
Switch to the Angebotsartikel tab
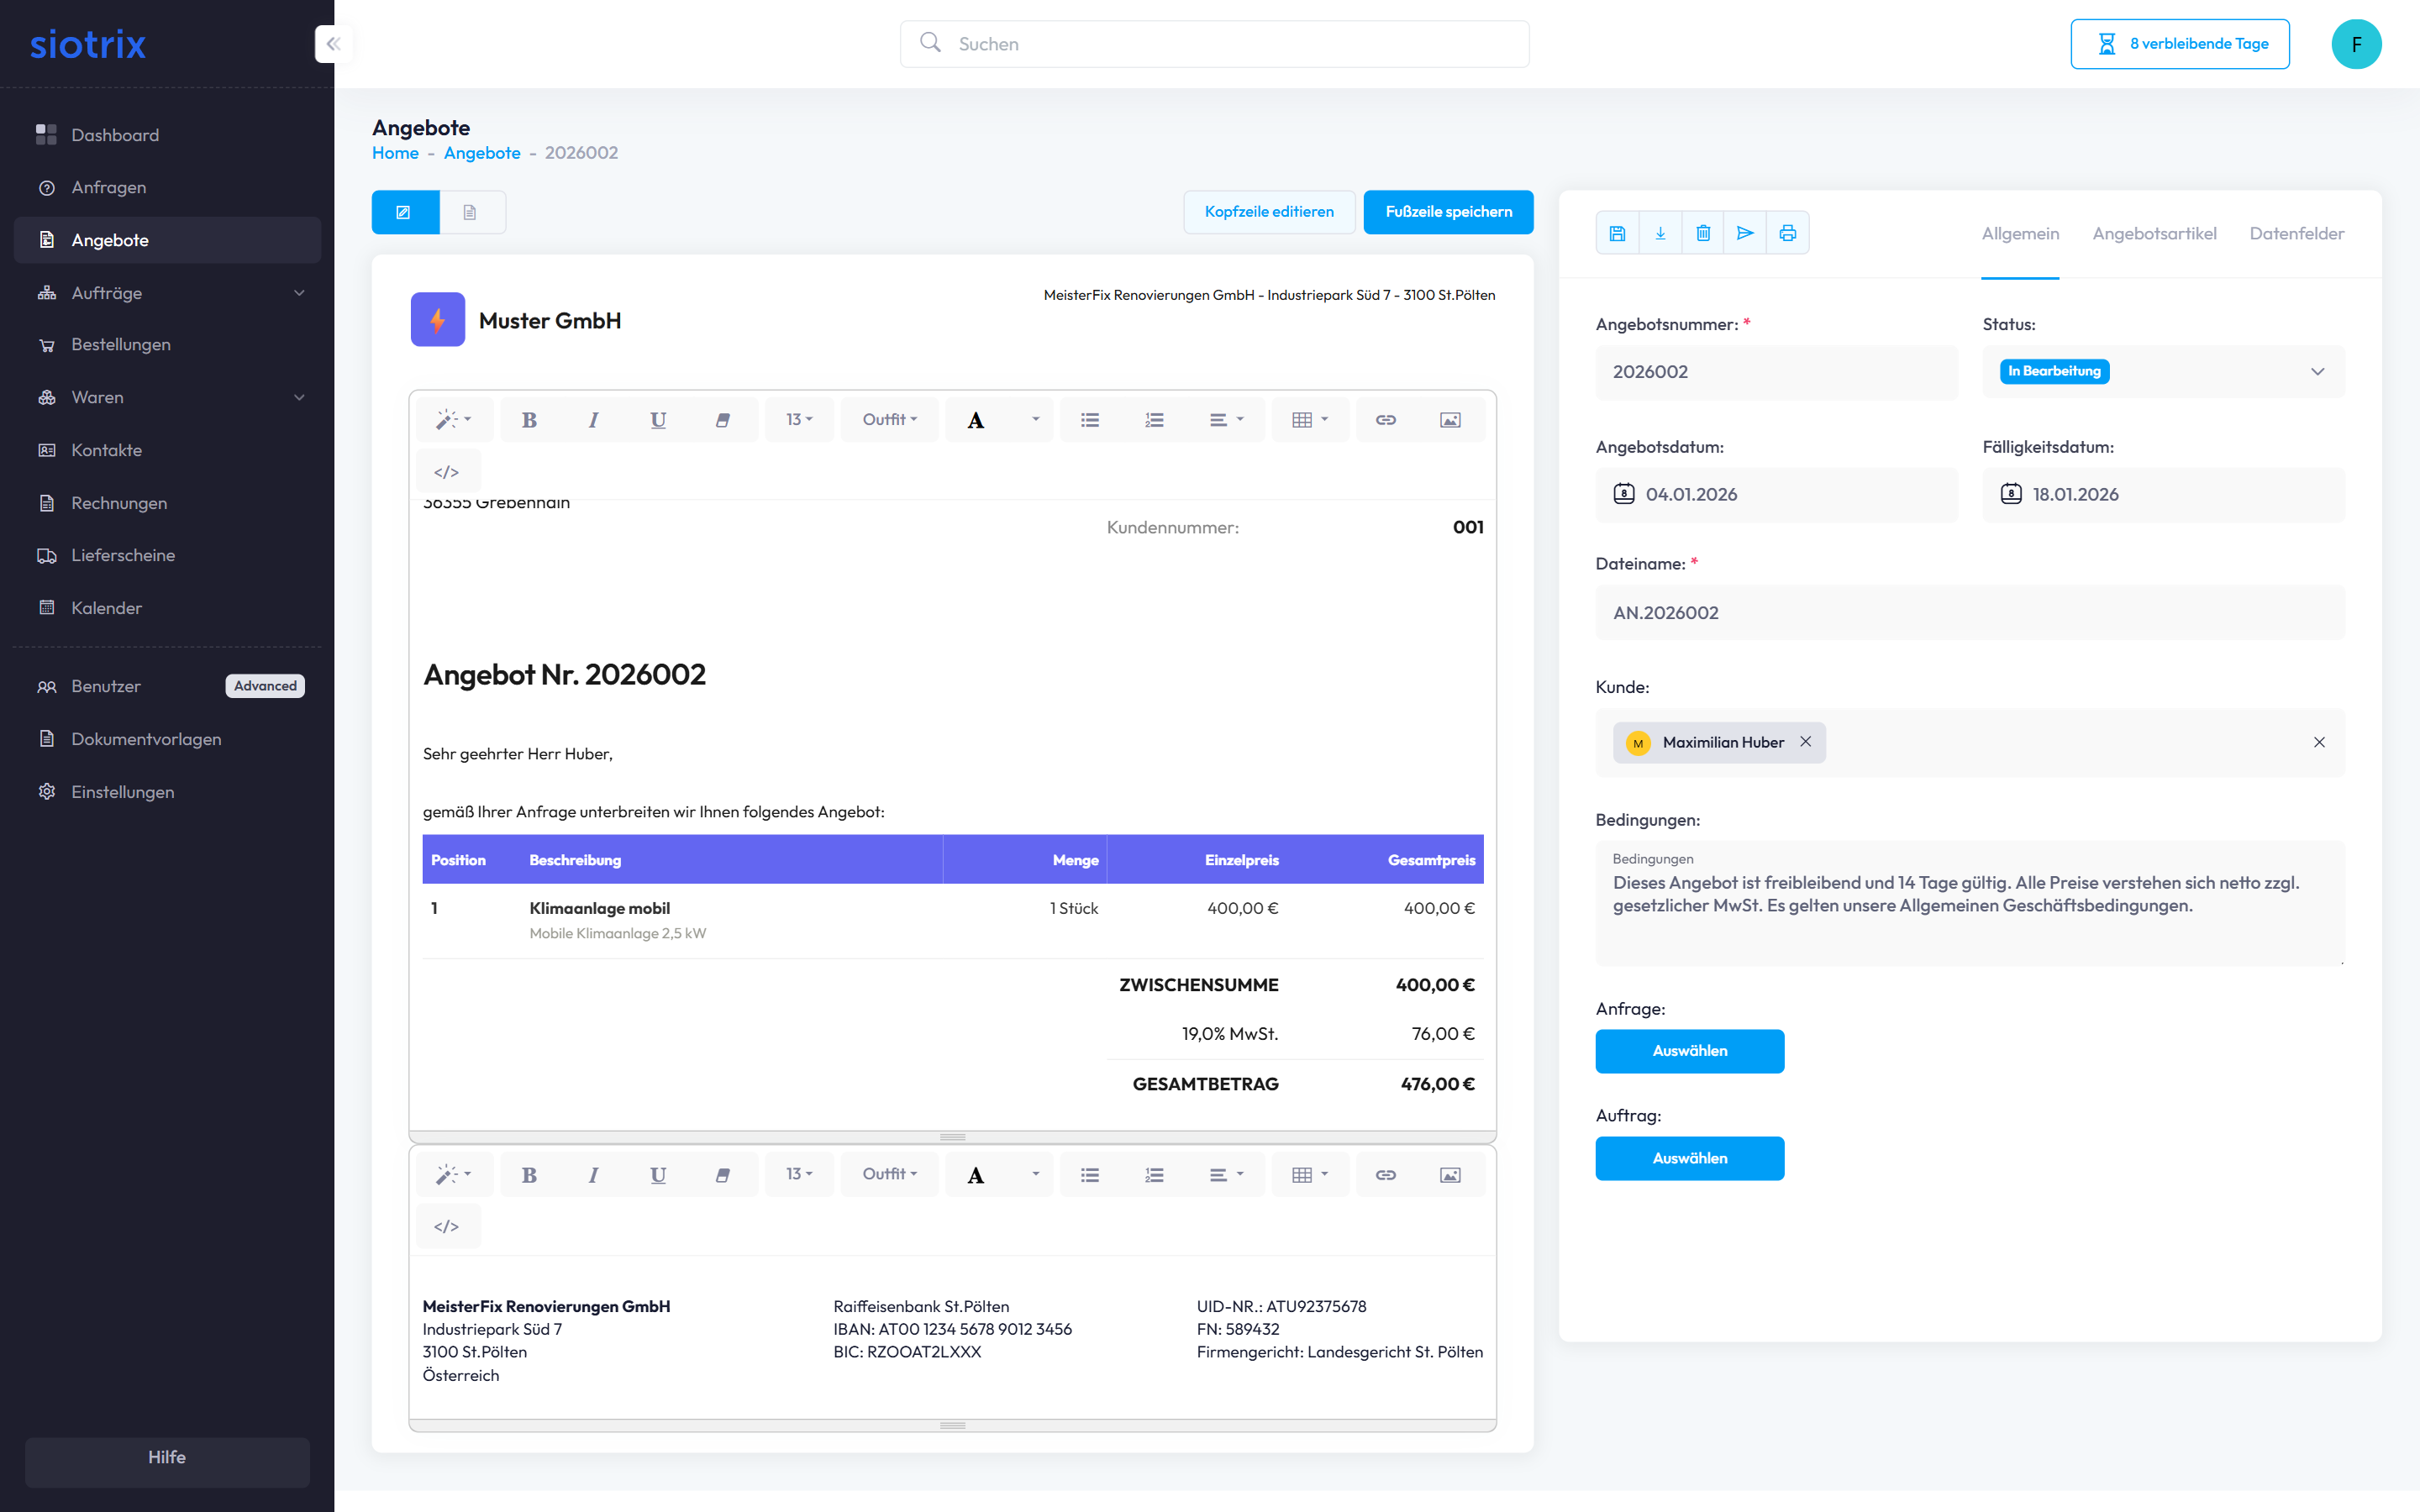[2154, 233]
